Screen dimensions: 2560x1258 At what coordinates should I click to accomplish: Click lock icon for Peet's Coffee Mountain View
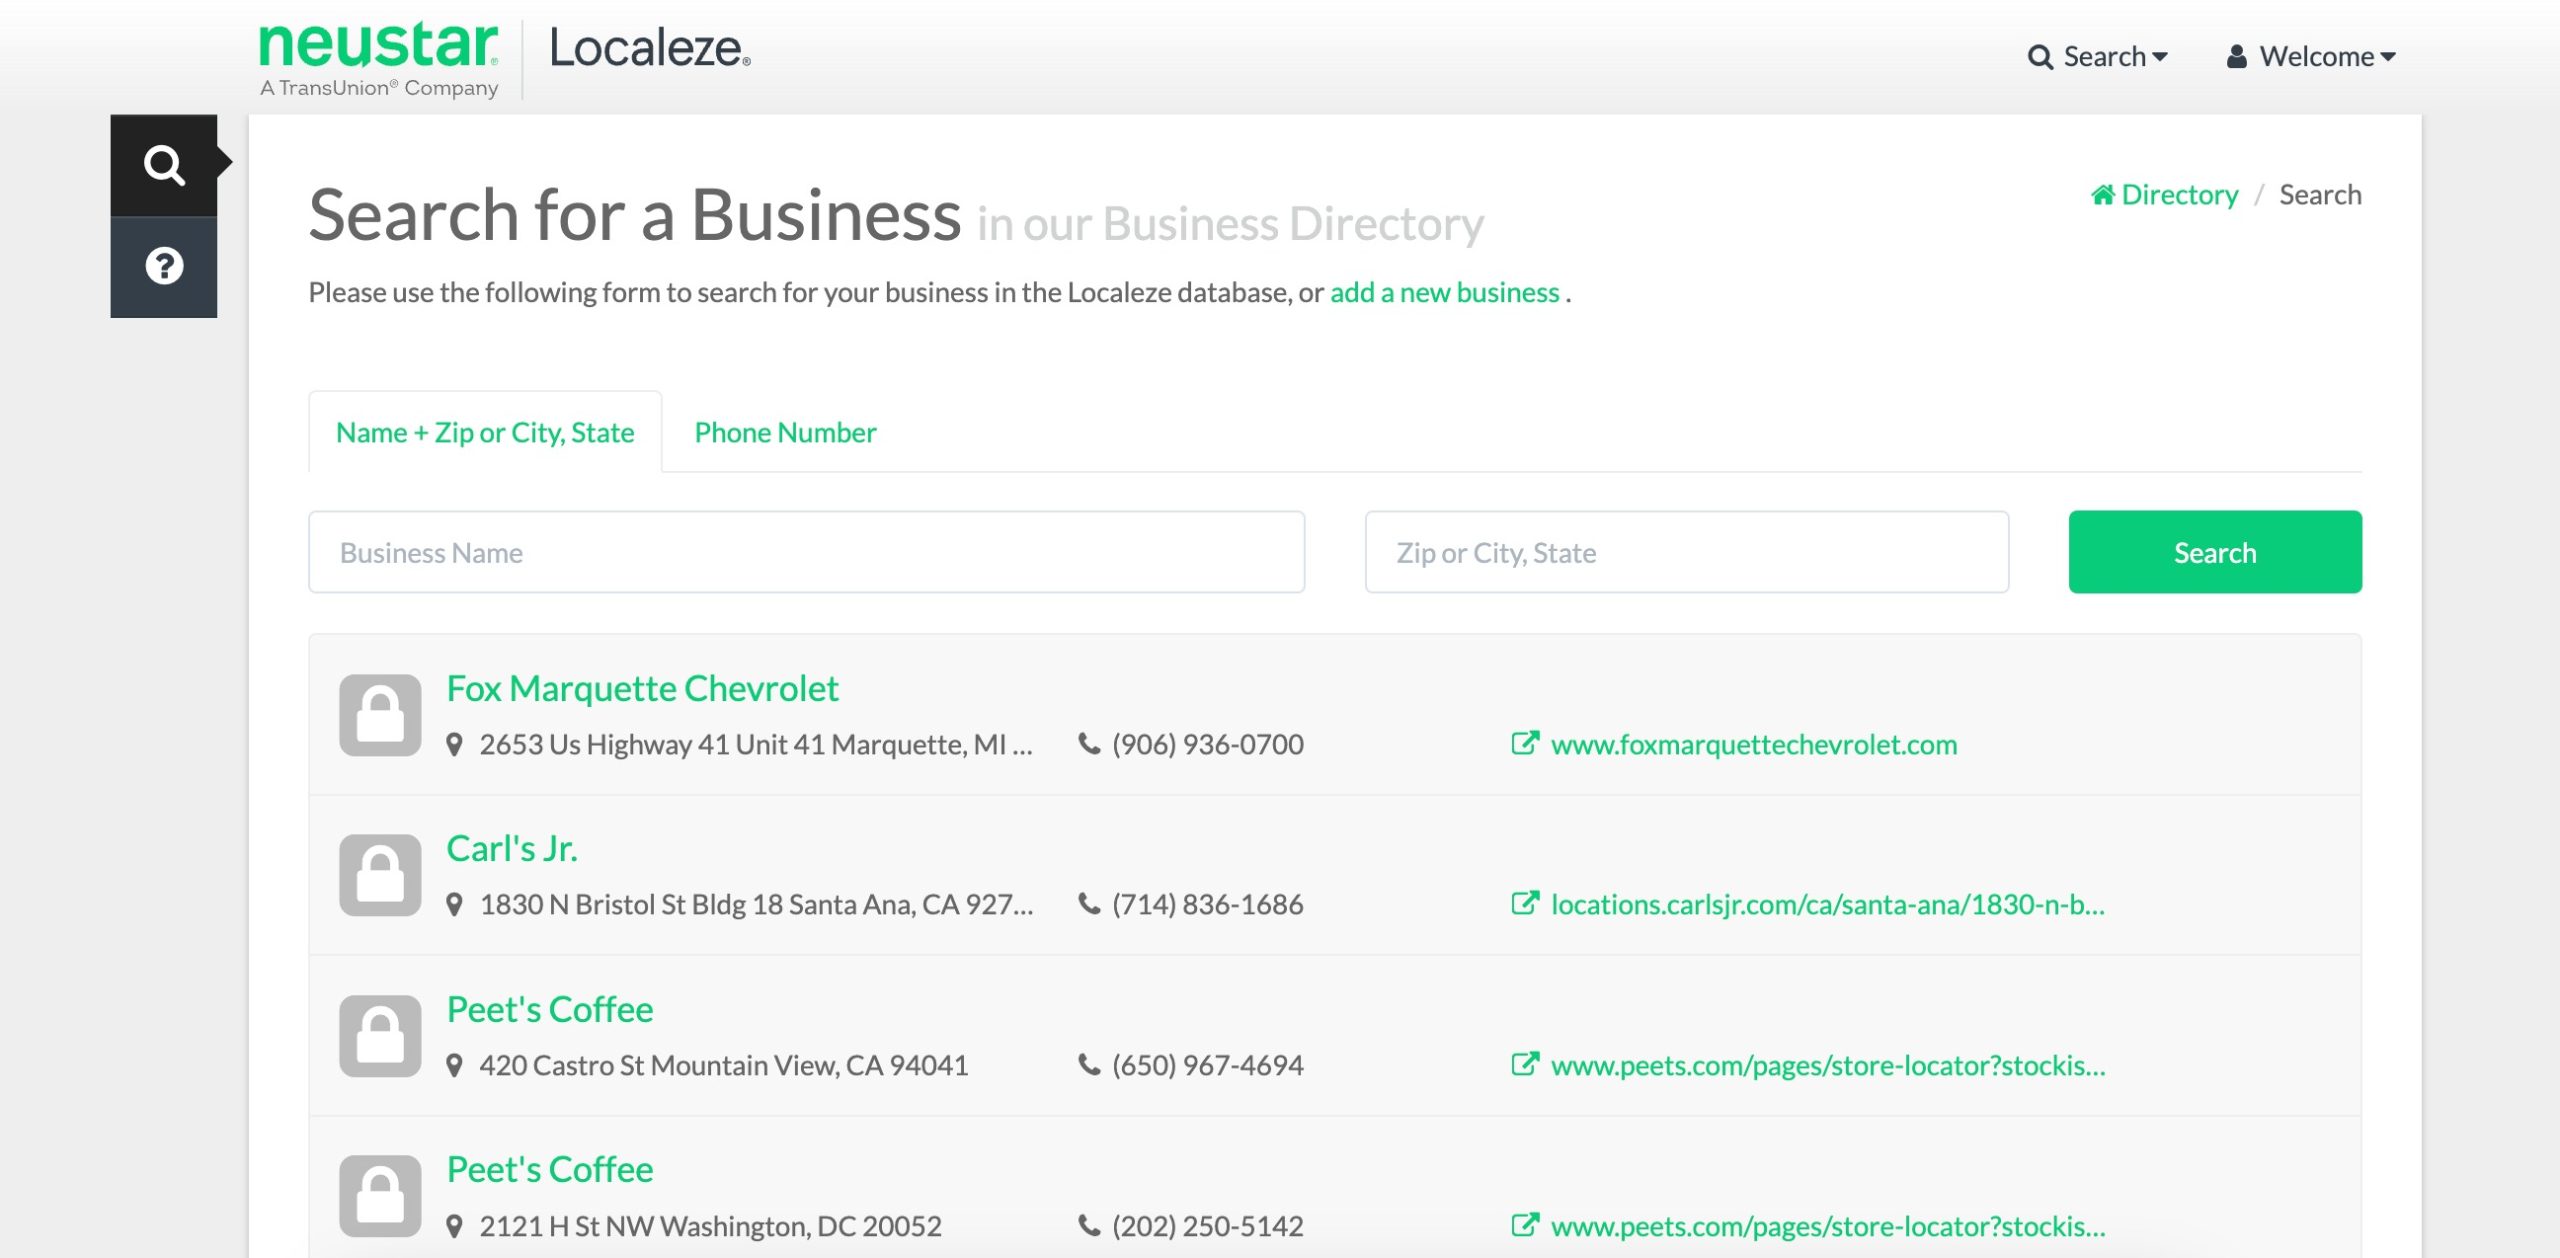point(380,1036)
